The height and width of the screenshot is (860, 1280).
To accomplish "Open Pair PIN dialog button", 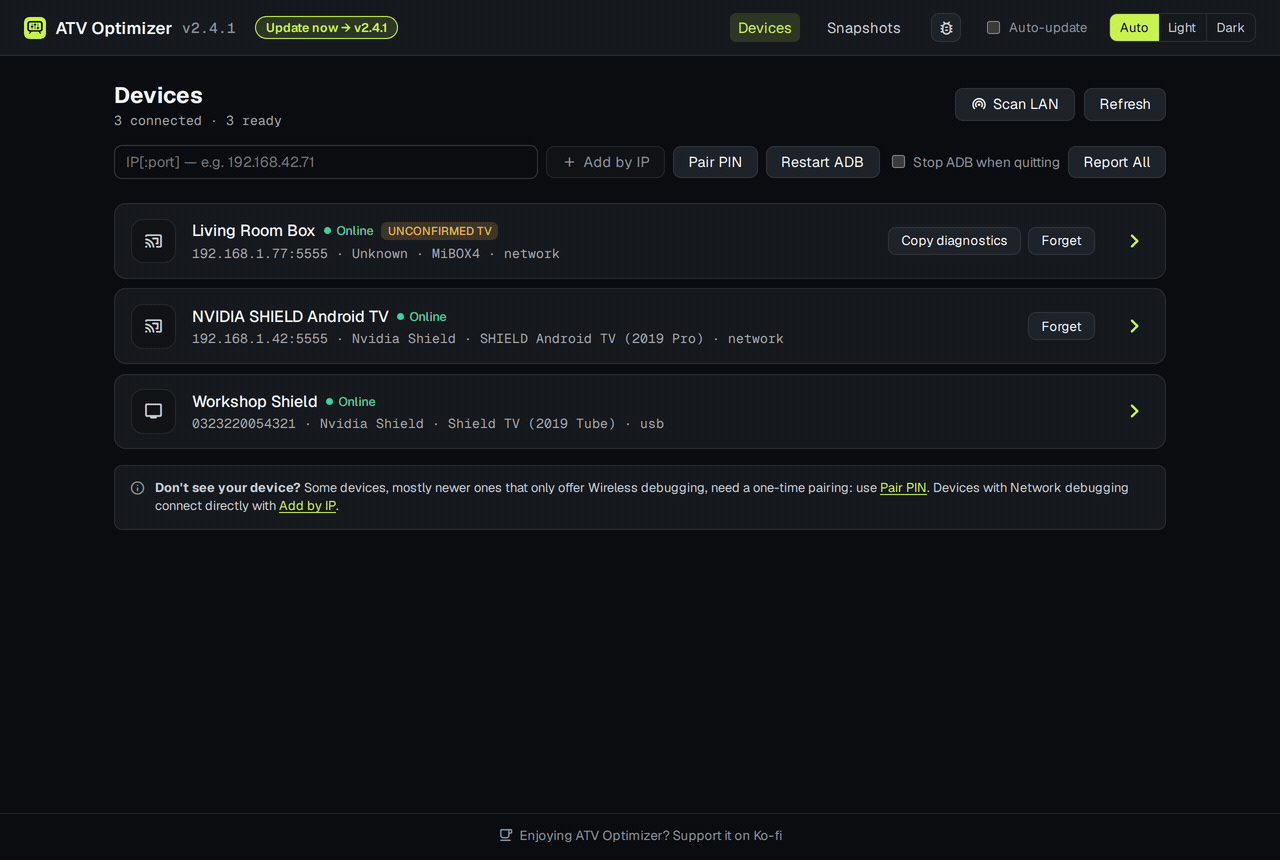I will pyautogui.click(x=715, y=162).
